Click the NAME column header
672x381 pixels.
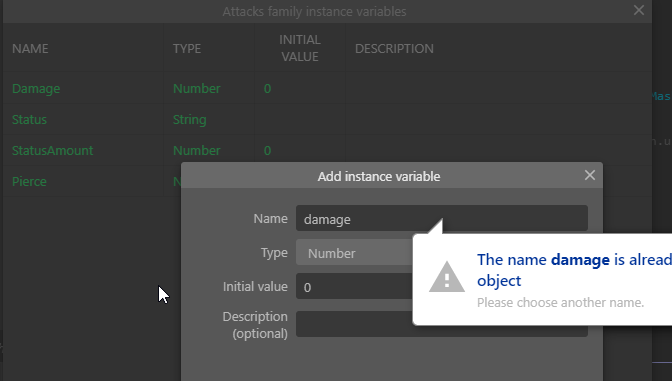coord(30,48)
